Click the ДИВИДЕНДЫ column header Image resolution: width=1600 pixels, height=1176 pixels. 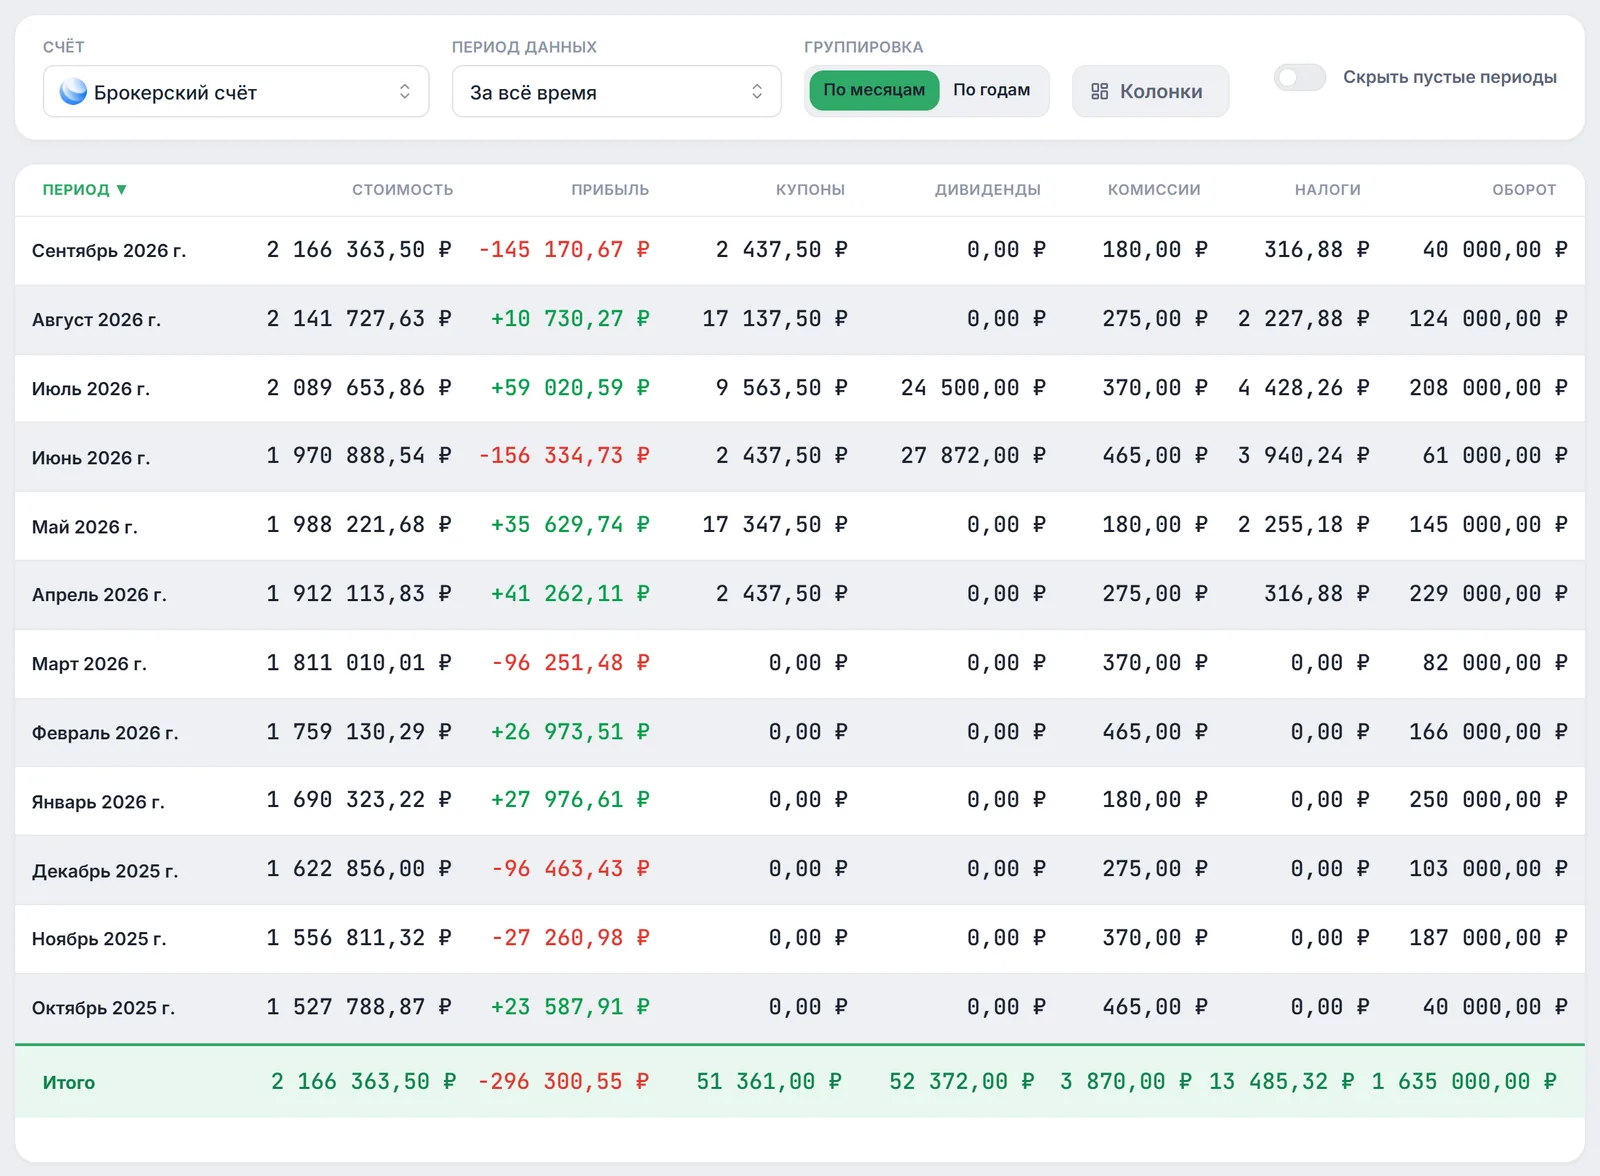coord(987,189)
